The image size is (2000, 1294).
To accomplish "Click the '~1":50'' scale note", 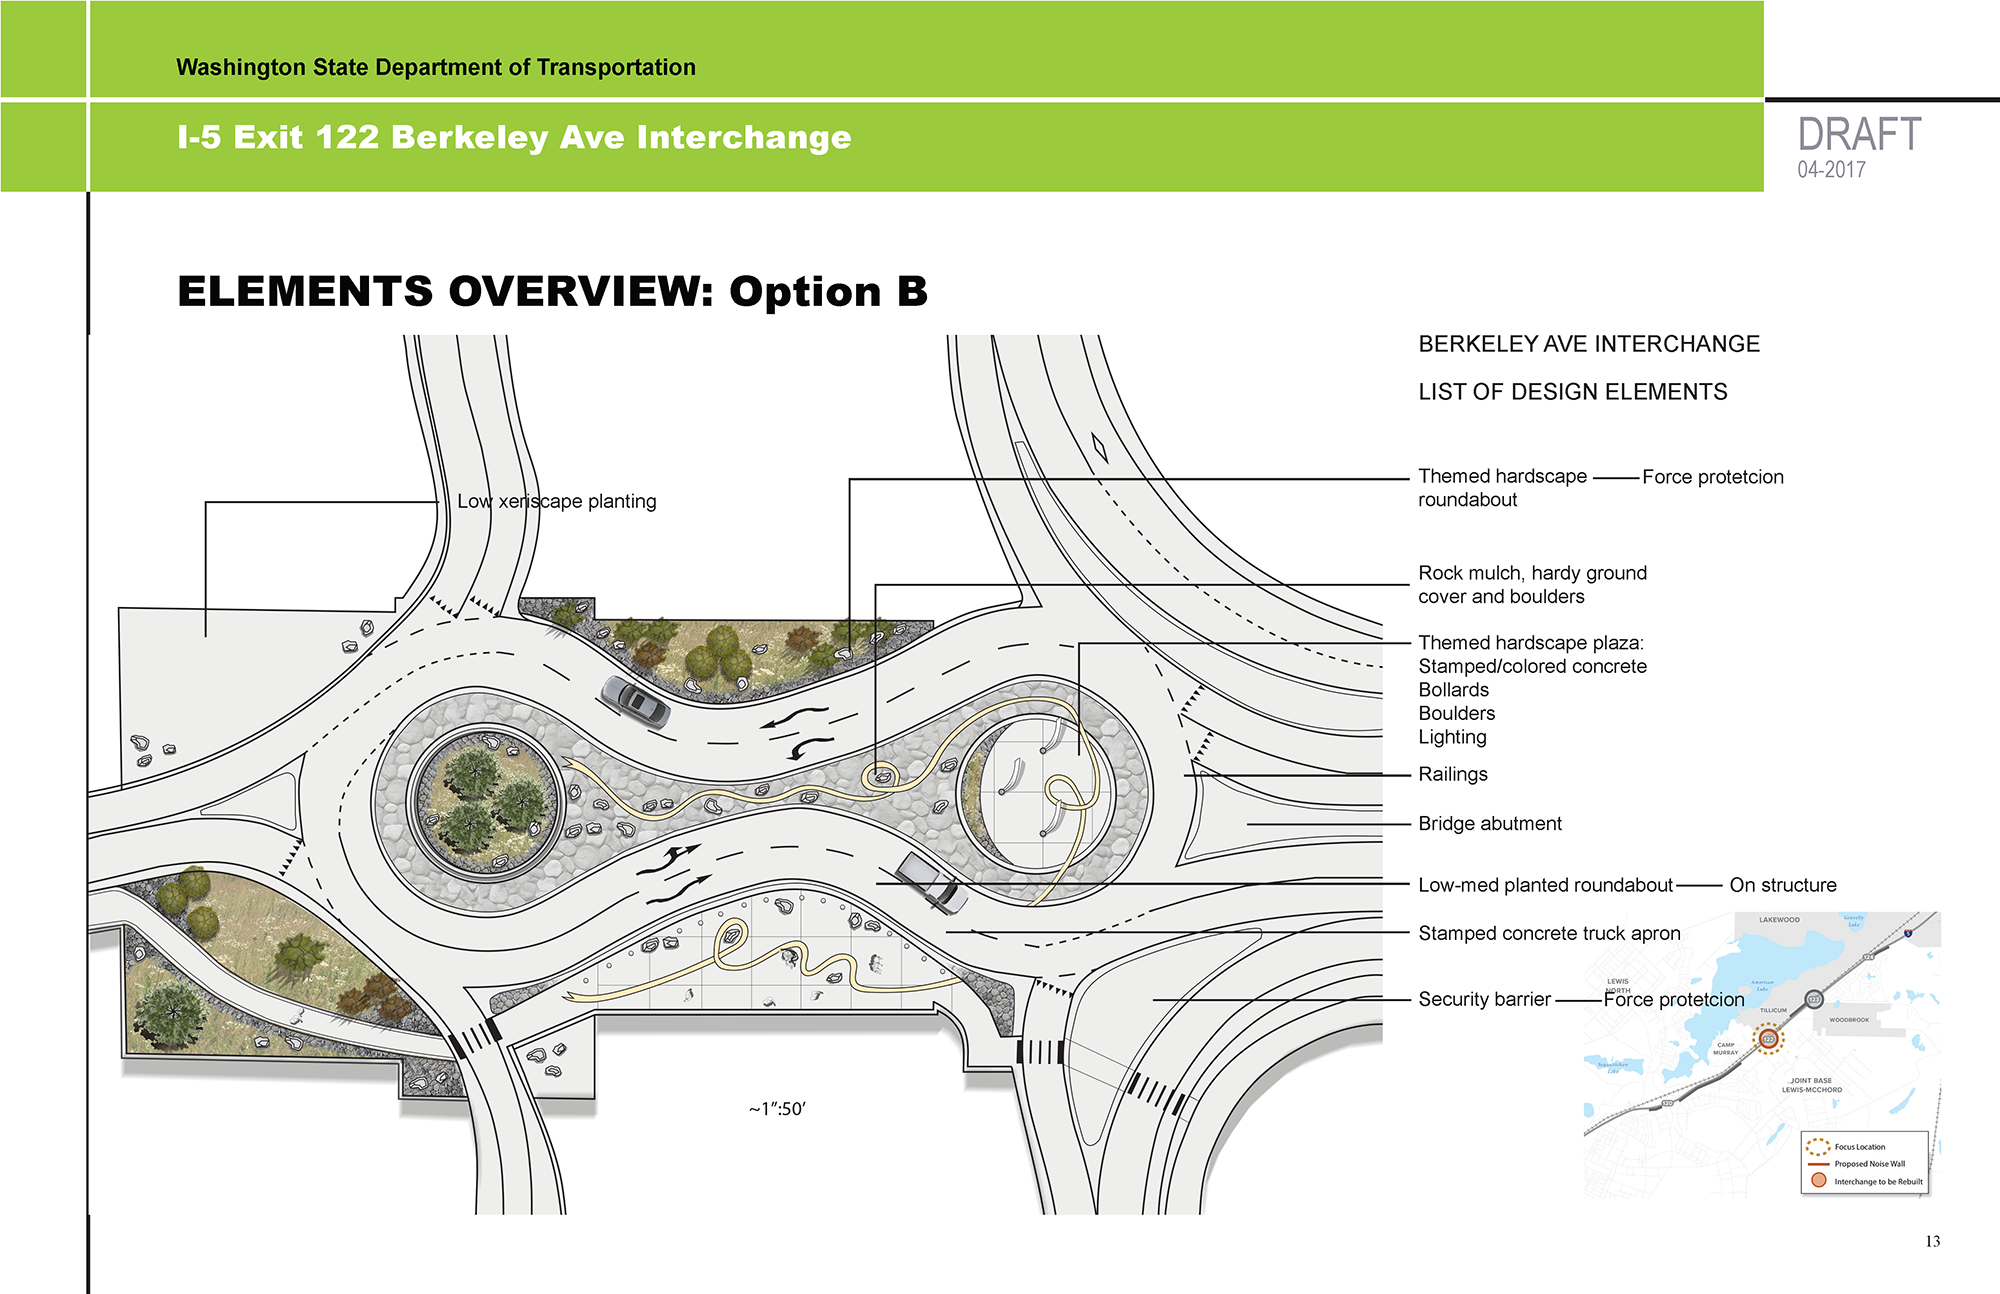I will tap(777, 1109).
